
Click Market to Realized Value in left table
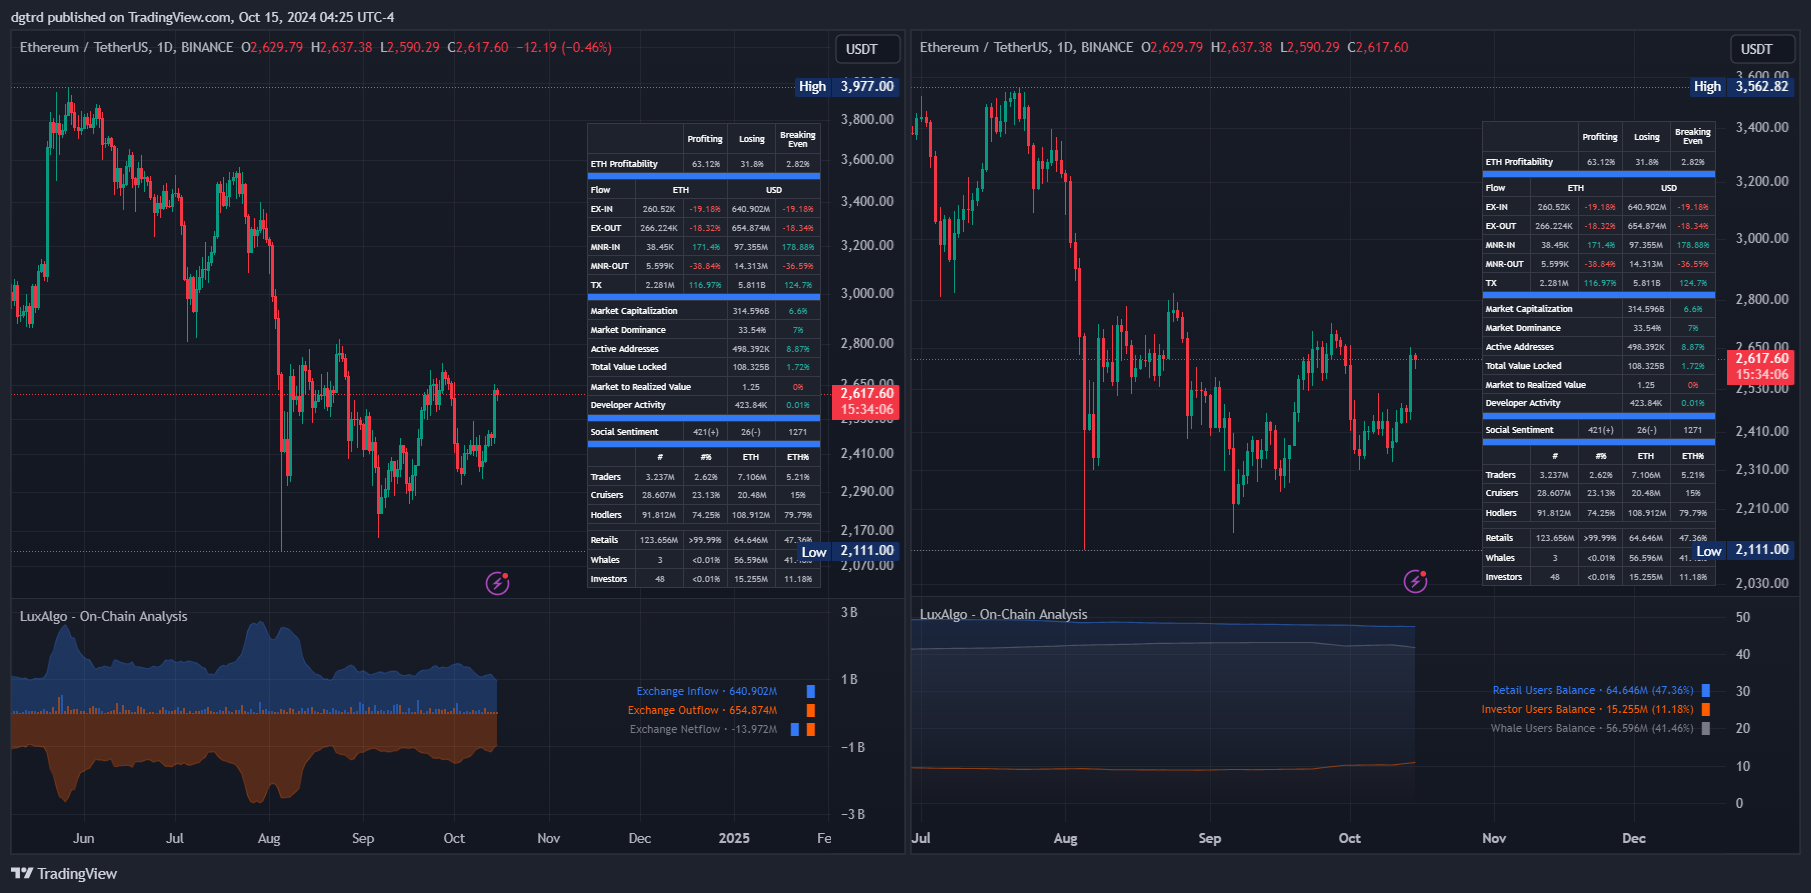[x=704, y=387]
